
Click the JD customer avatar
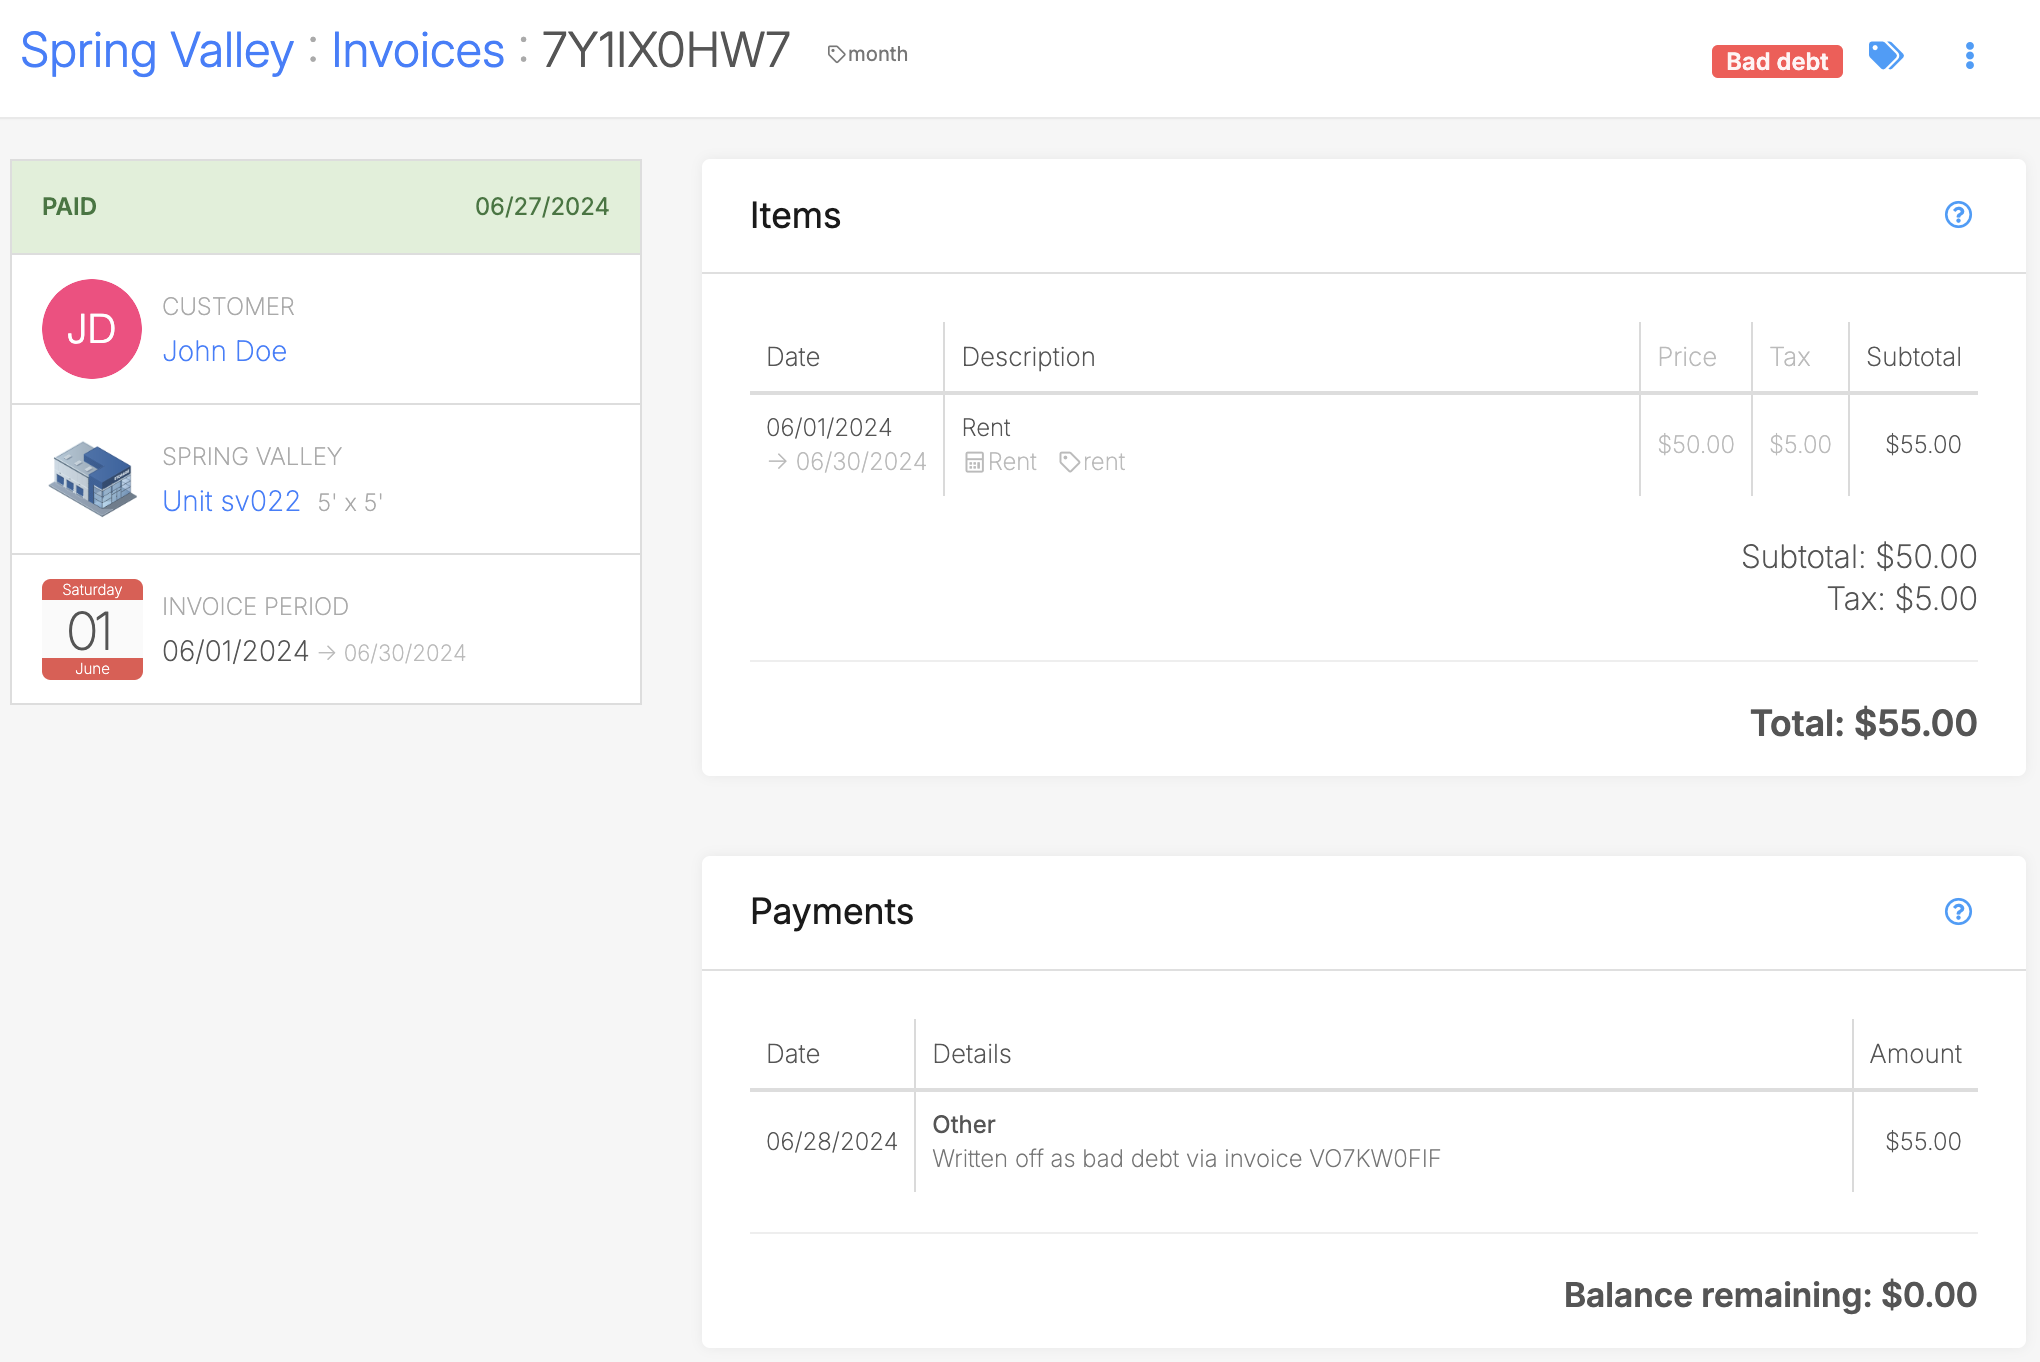tap(92, 329)
